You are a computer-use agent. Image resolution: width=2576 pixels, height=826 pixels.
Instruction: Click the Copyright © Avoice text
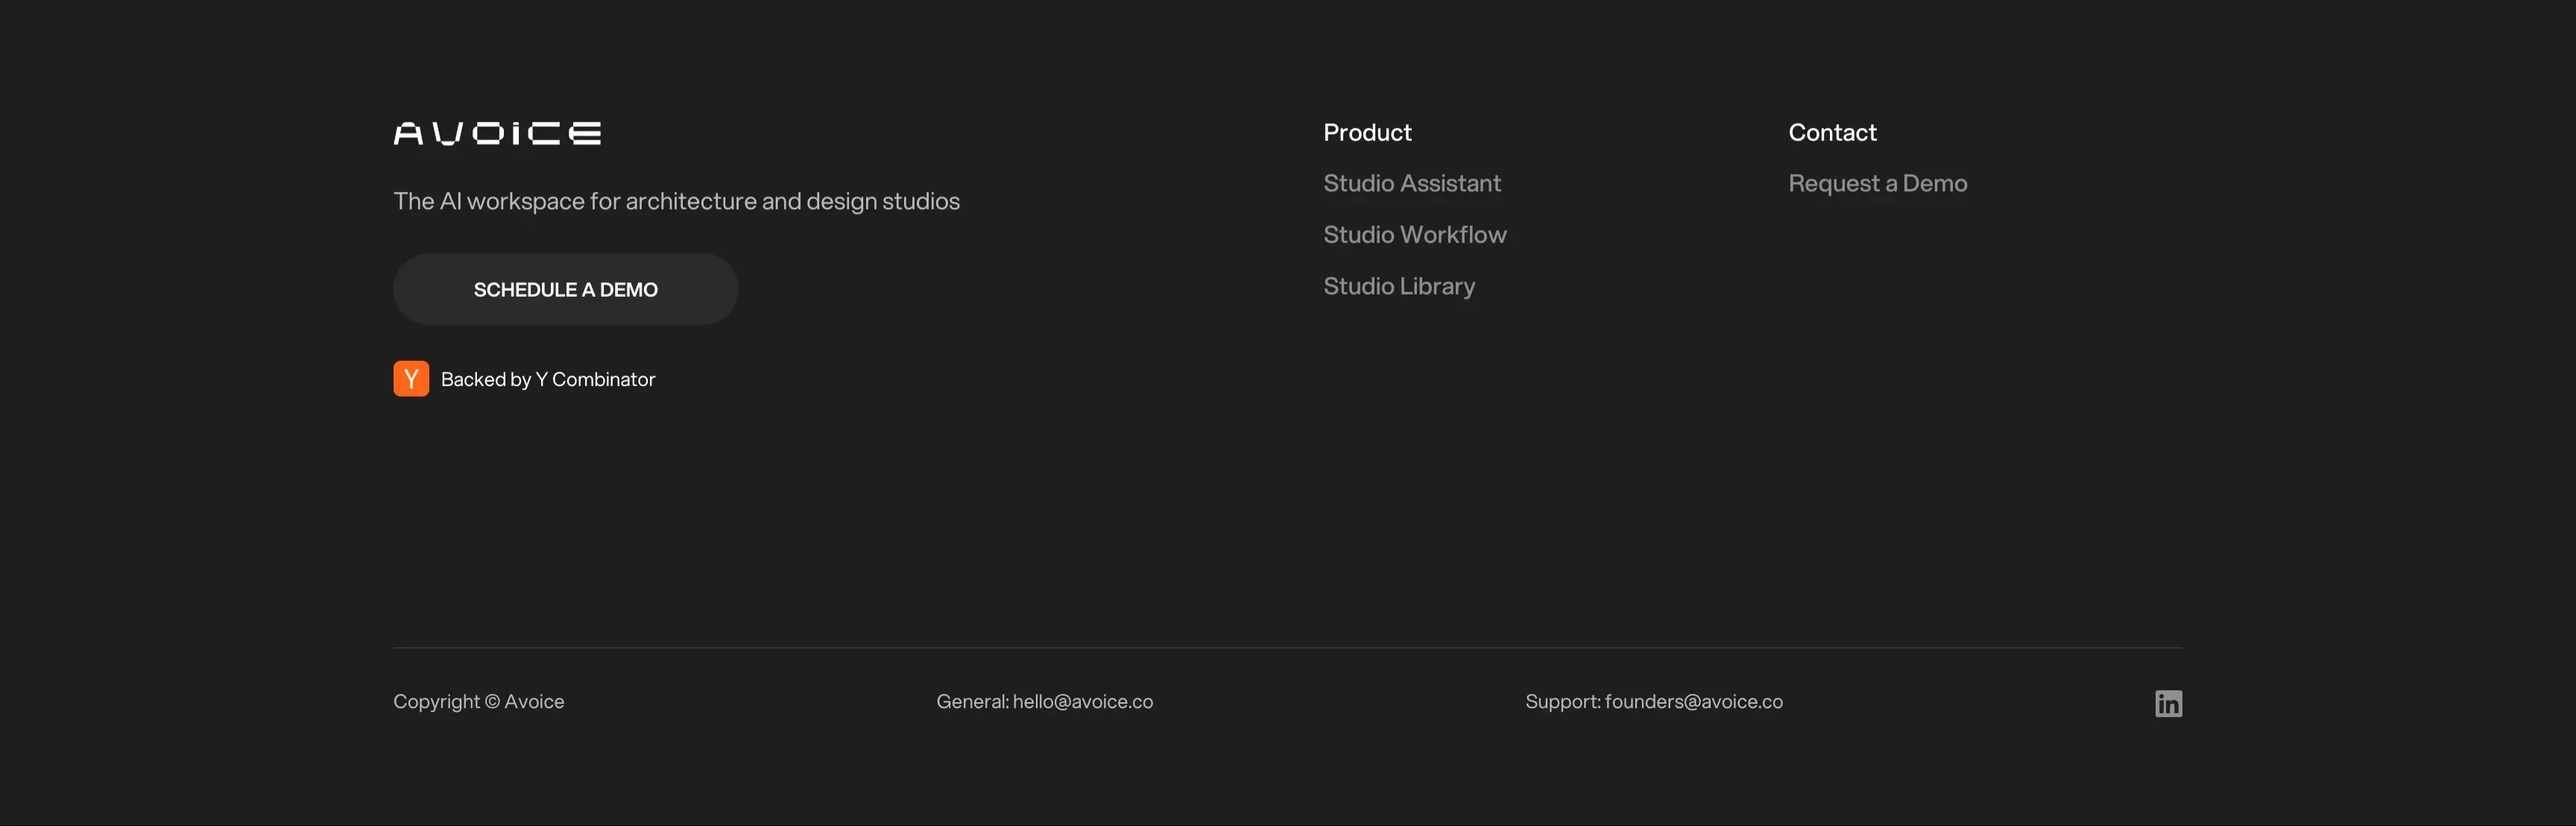click(x=478, y=701)
